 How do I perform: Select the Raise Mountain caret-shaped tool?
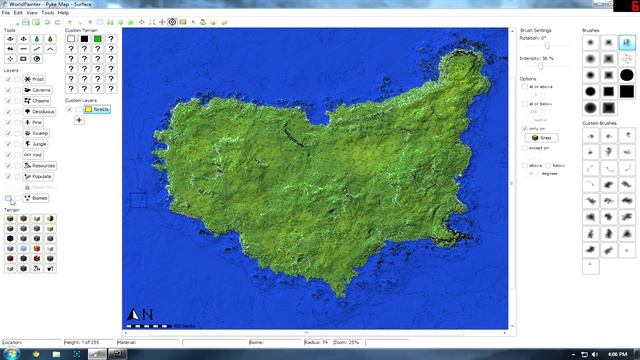click(50, 49)
